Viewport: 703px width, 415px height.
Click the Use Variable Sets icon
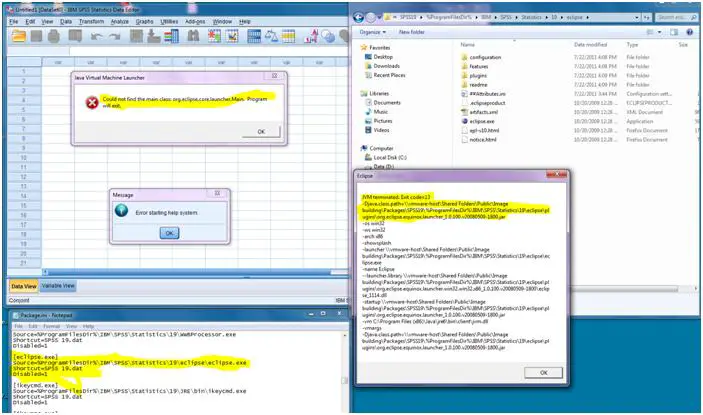click(x=328, y=36)
